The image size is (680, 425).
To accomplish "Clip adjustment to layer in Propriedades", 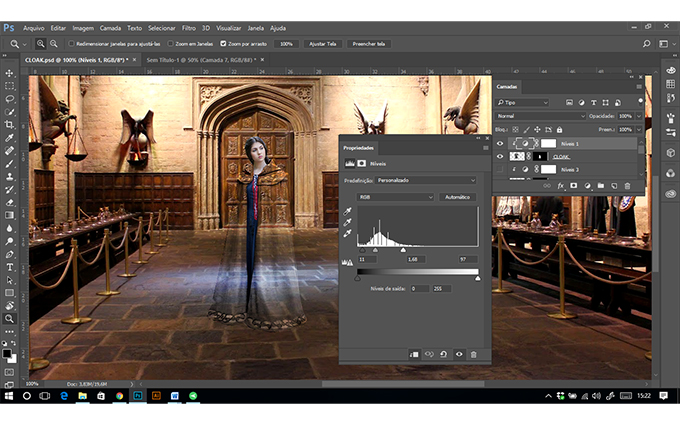I will [414, 354].
